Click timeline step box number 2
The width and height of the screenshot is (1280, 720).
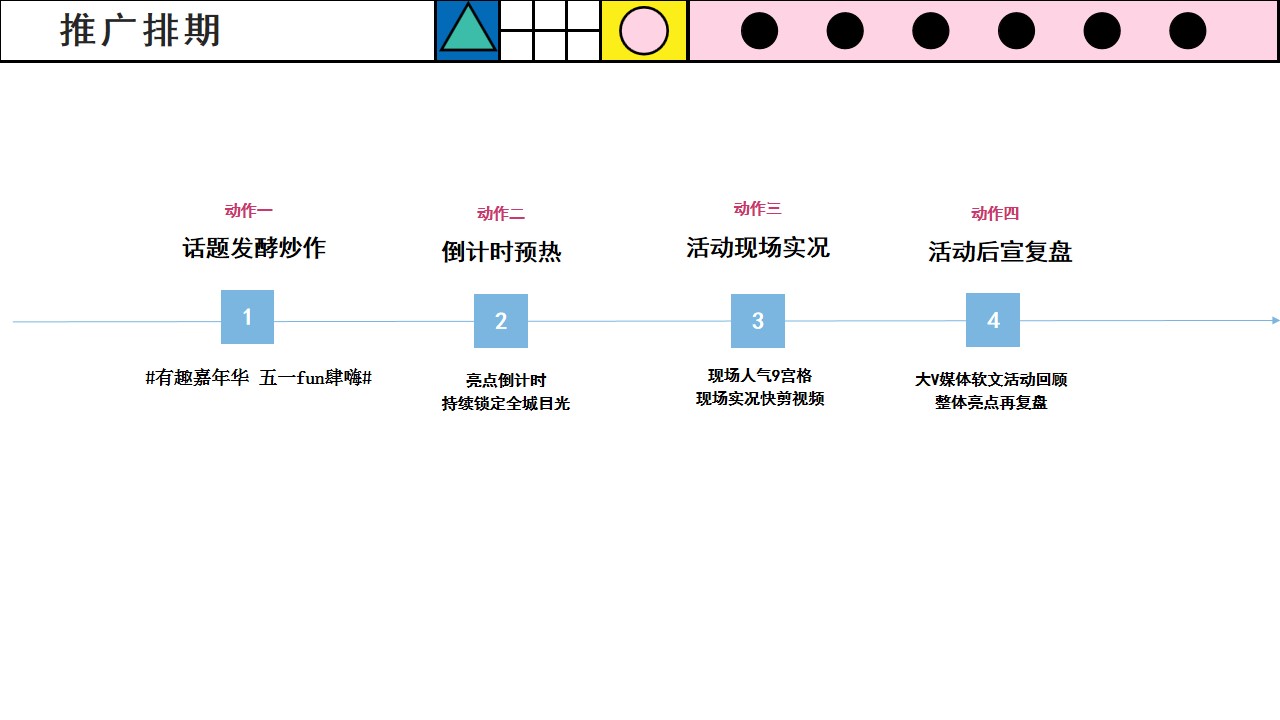501,321
